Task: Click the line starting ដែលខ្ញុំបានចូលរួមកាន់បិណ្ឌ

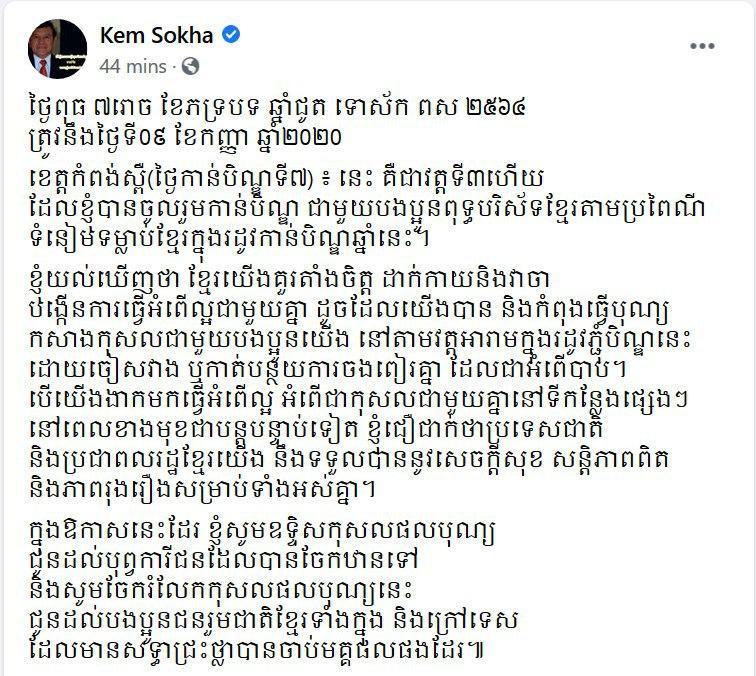Action: point(367,210)
